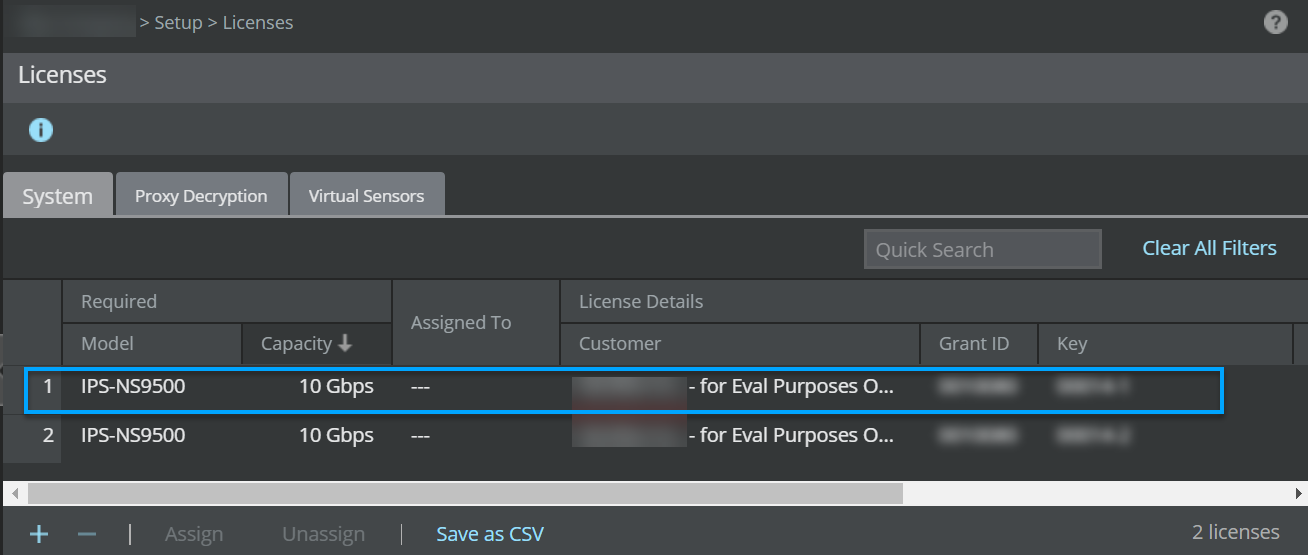Click the Clear All Filters link
The height and width of the screenshot is (555, 1308).
click(x=1209, y=248)
